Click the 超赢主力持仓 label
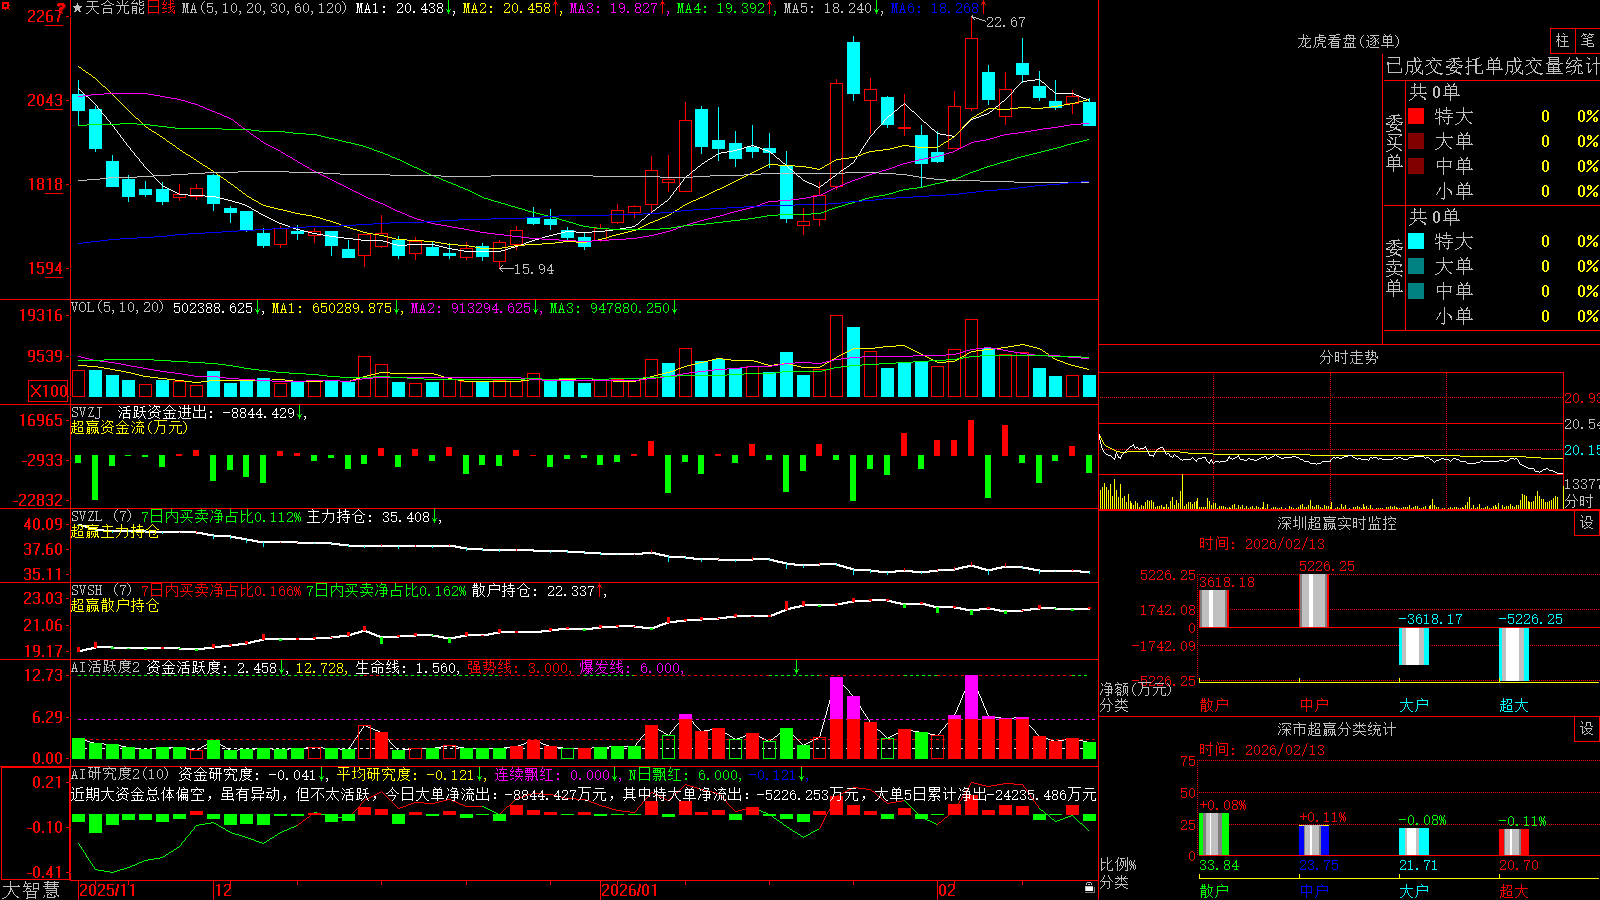This screenshot has height=900, width=1600. (x=115, y=532)
